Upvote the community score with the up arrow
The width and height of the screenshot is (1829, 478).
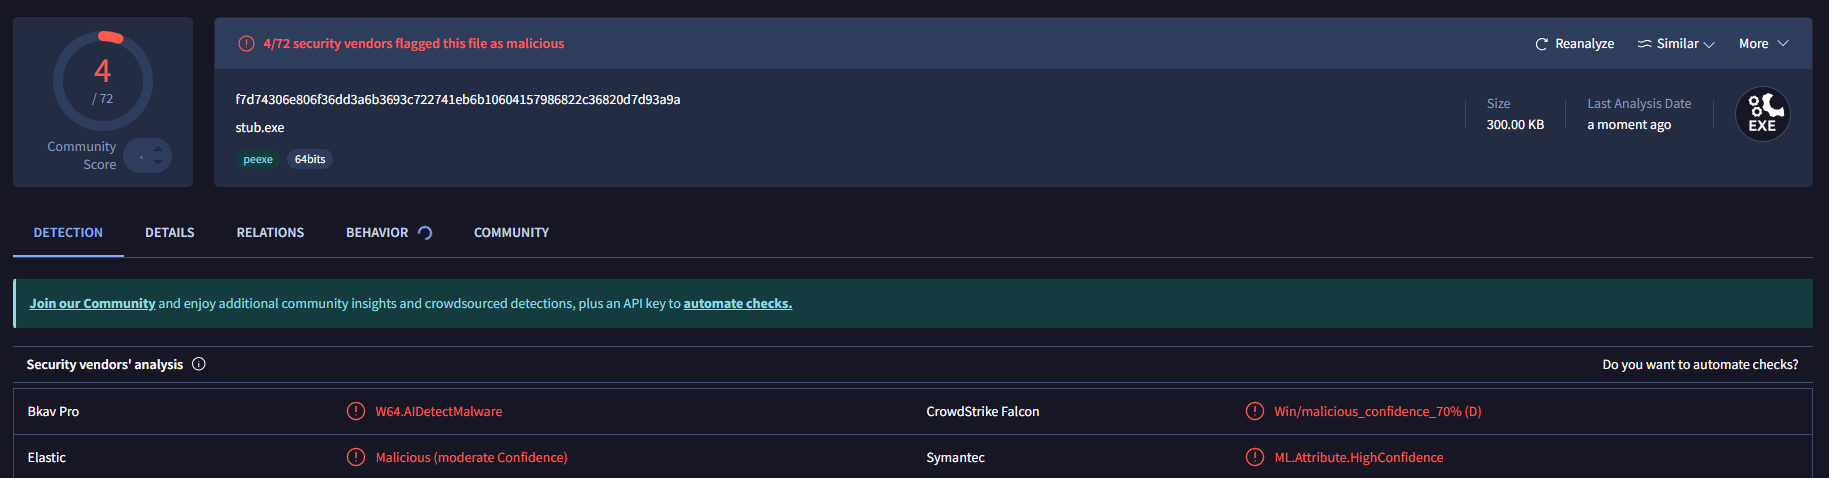coord(158,149)
